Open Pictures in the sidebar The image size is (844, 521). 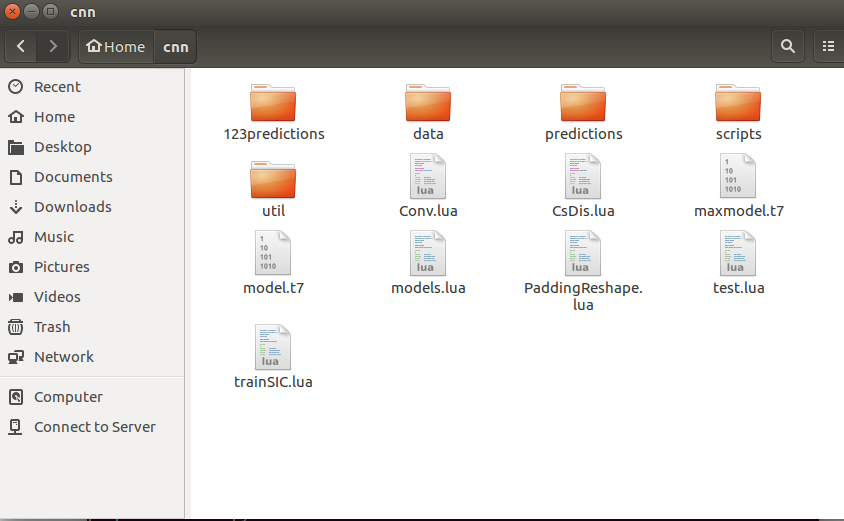pos(92,267)
